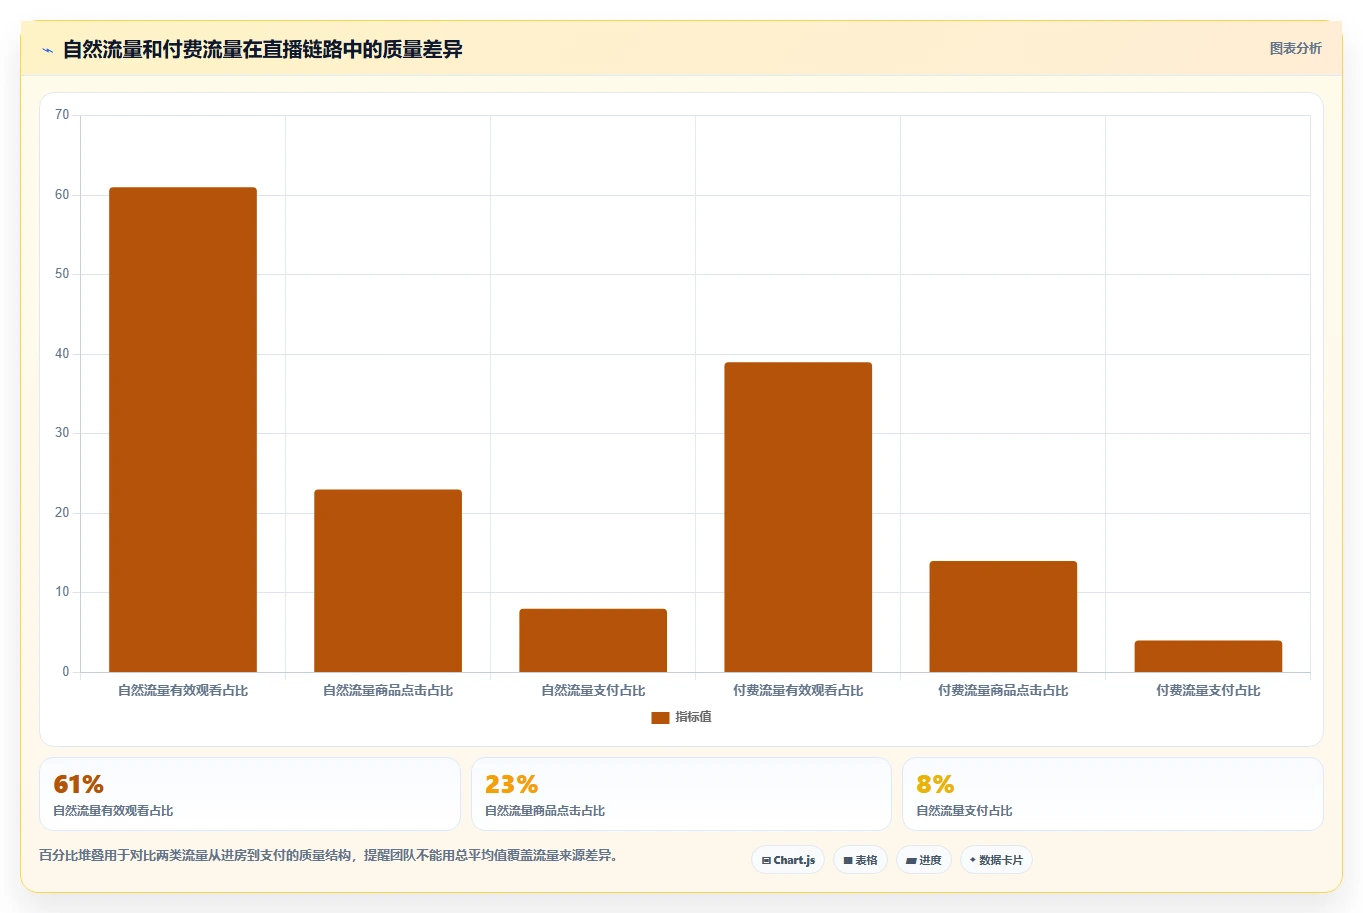The image size is (1363, 913).
Task: Click the 付费流量支付占比 bar
Action: 1208,656
